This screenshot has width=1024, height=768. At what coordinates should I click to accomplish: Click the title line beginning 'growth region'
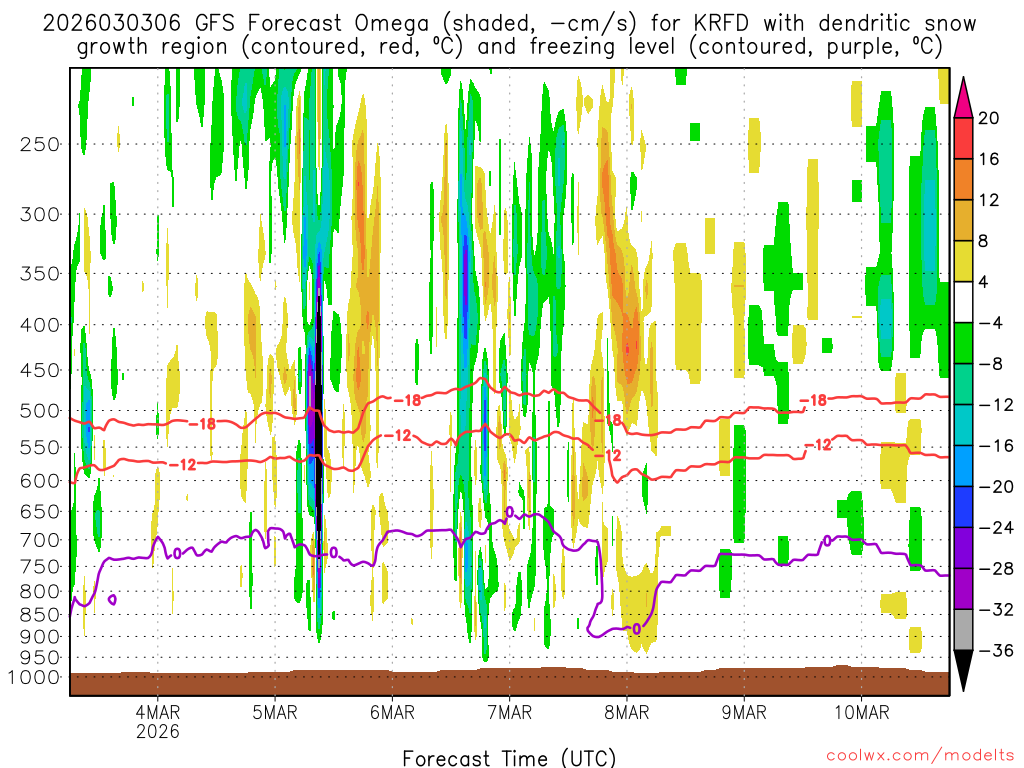pos(509,47)
